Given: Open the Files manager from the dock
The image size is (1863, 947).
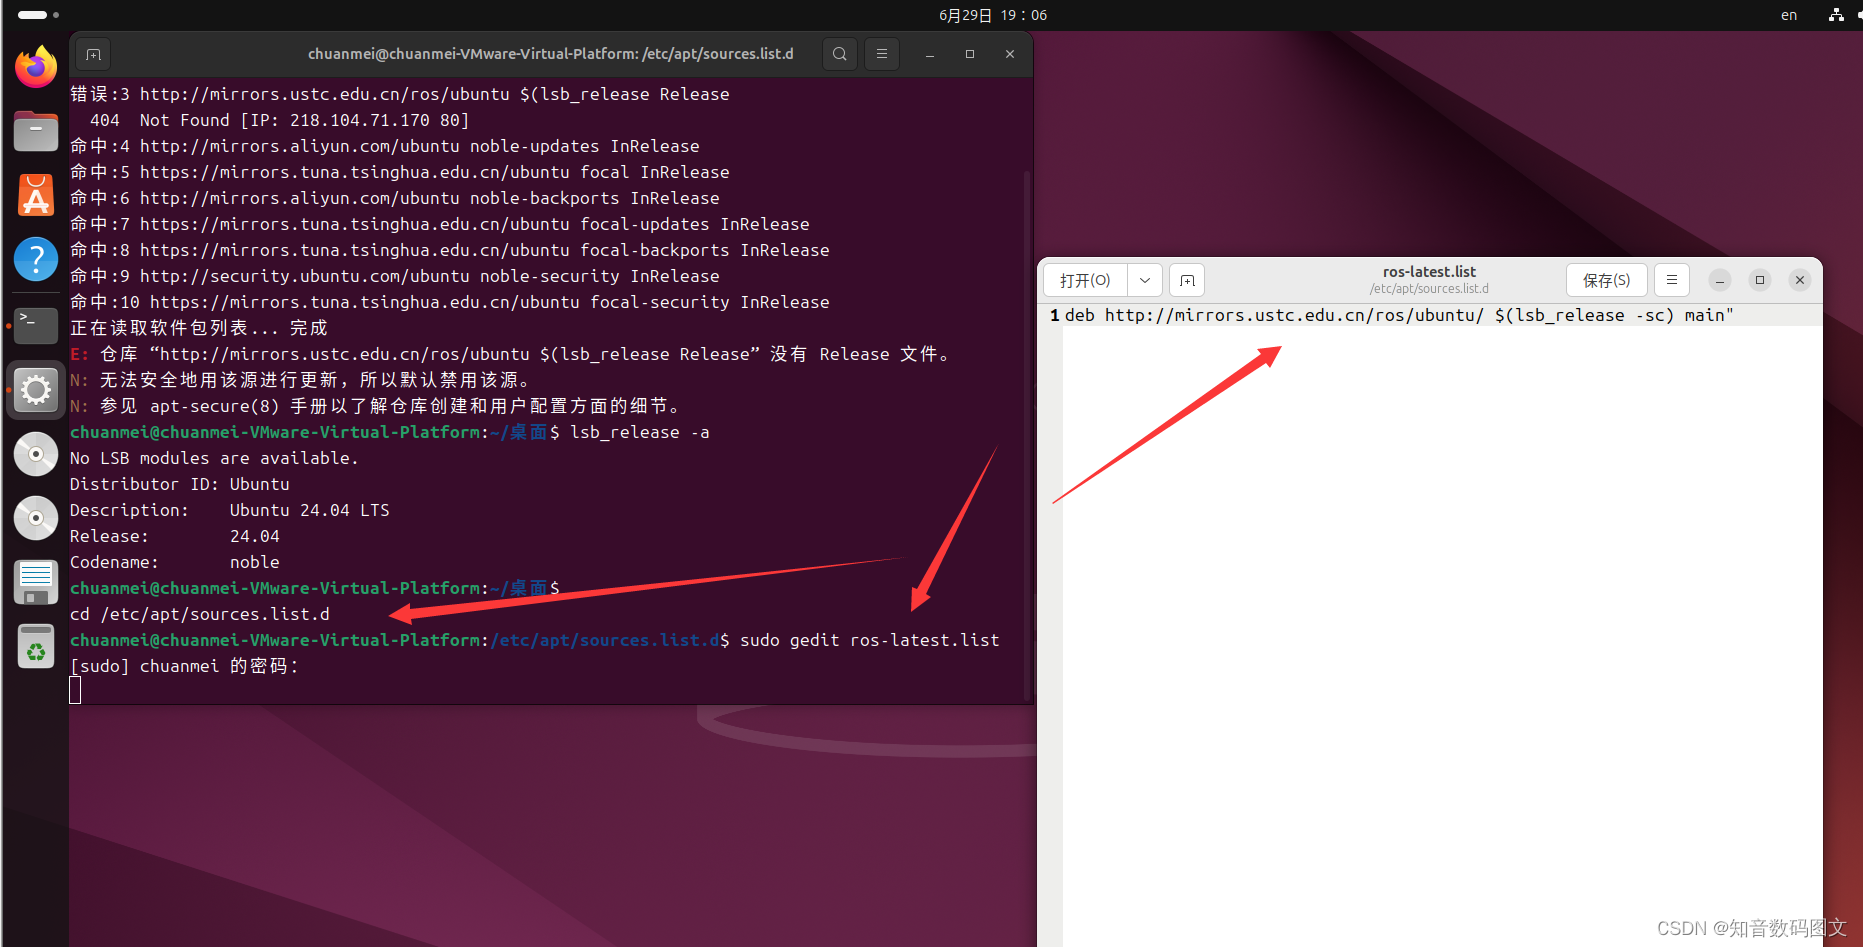Looking at the screenshot, I should click(35, 131).
